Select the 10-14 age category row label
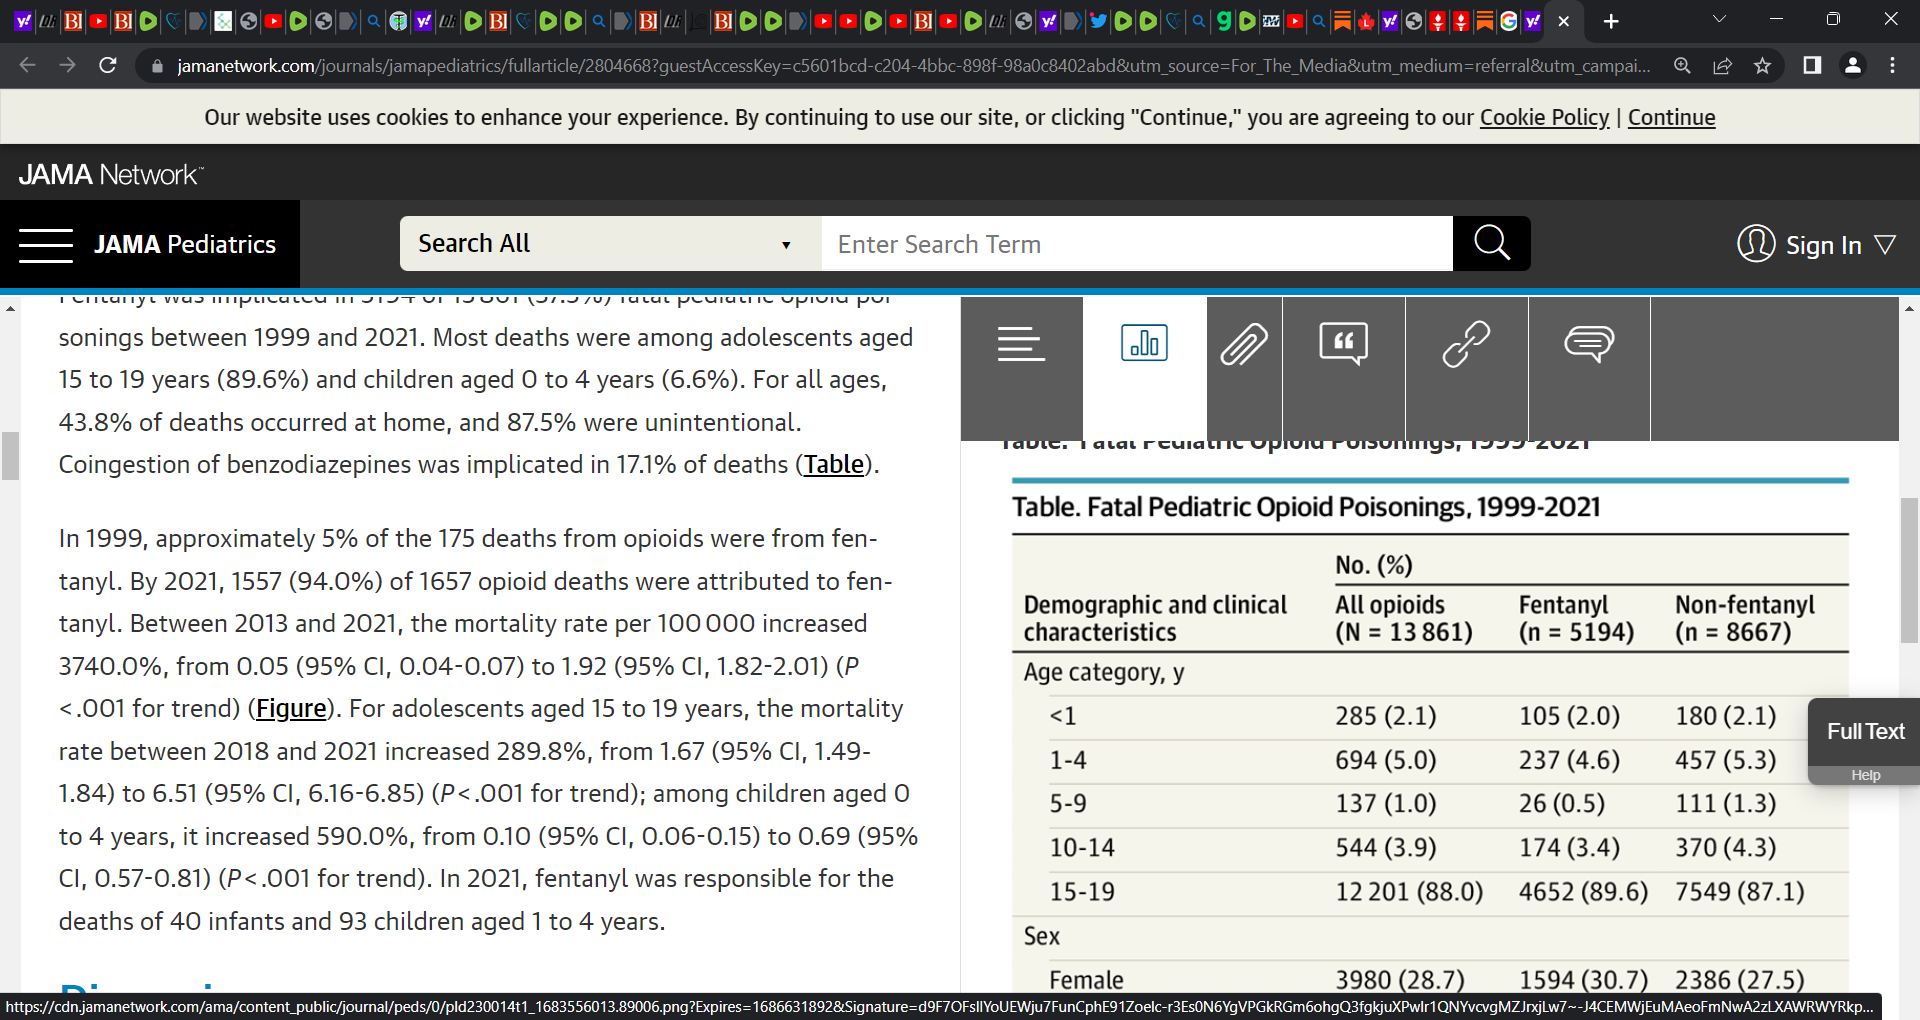 [x=1082, y=848]
